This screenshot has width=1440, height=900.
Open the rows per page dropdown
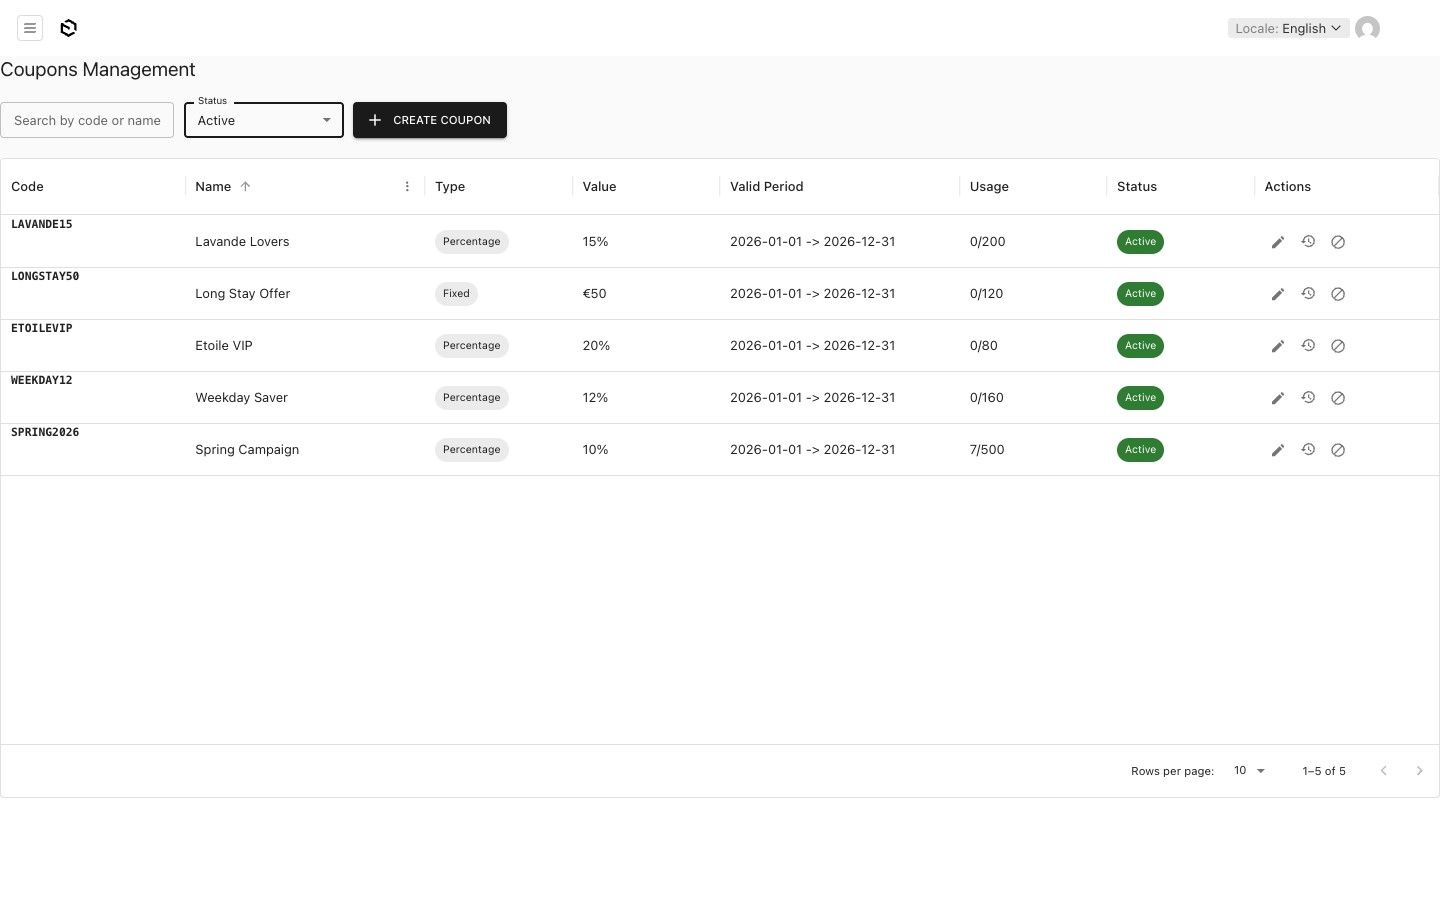[x=1249, y=771]
